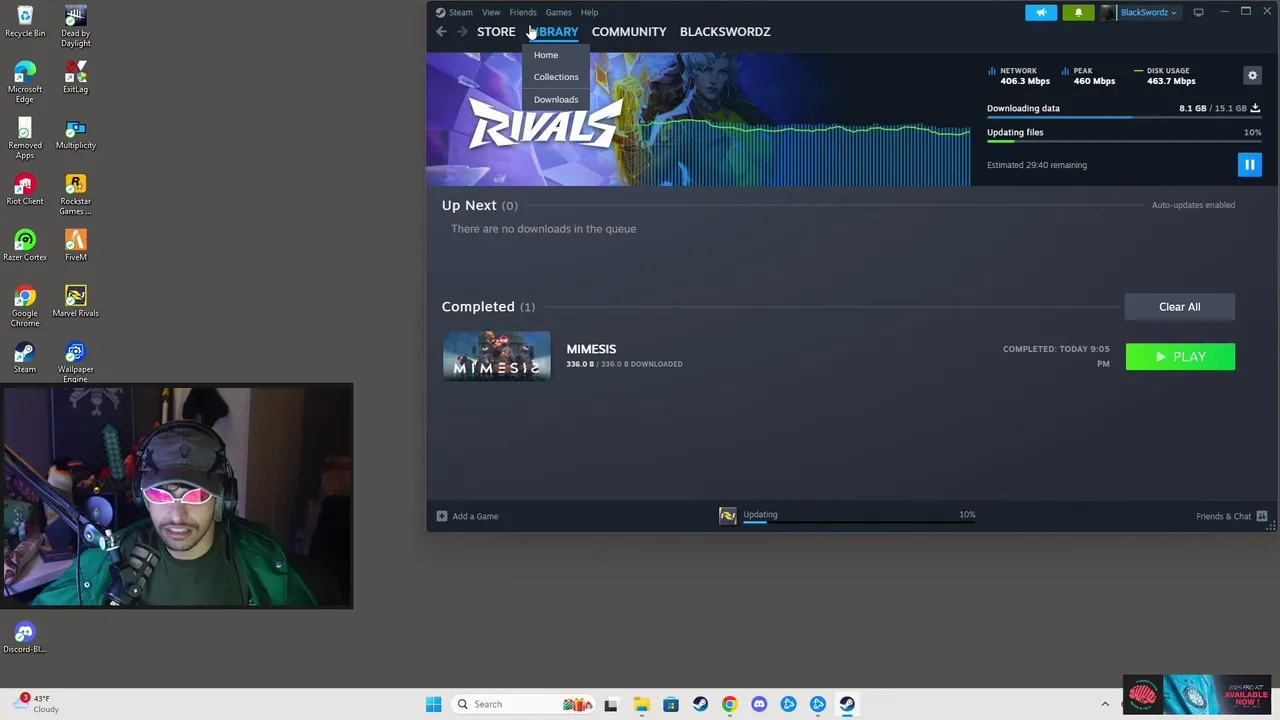Click Add a Game

tap(467, 516)
